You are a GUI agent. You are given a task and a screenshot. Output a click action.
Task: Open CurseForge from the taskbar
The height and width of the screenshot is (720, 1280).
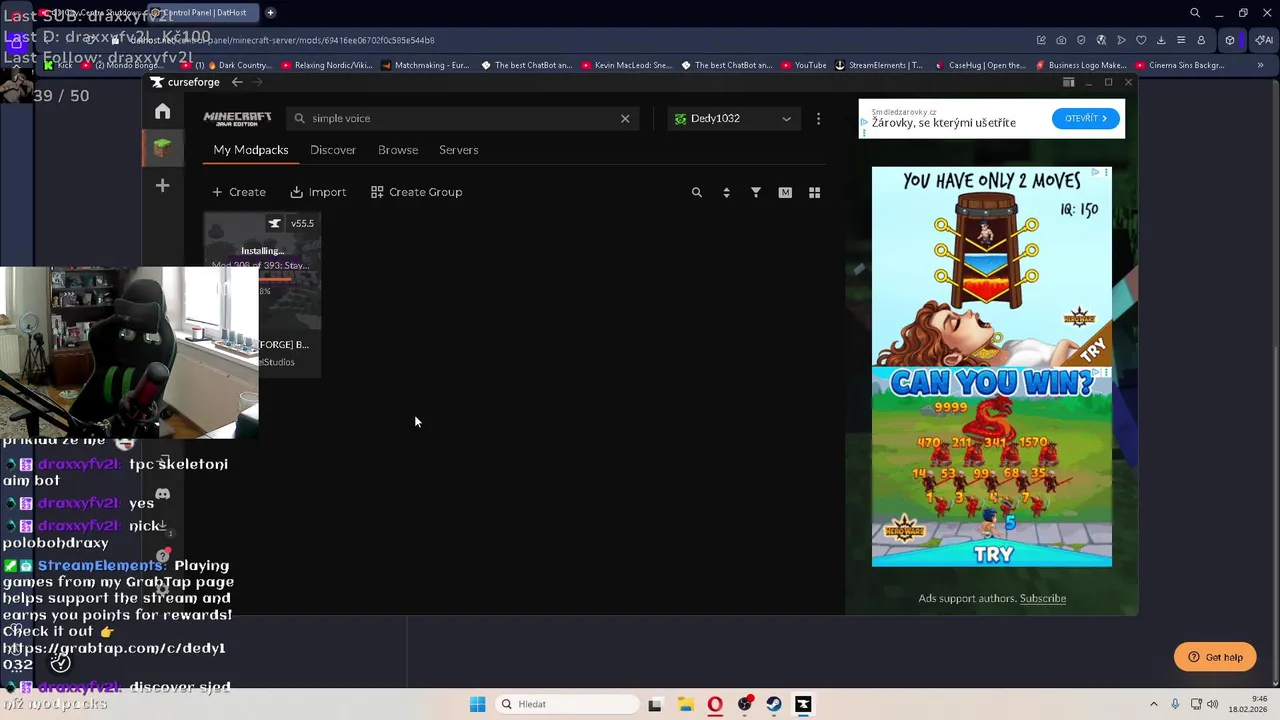pyautogui.click(x=803, y=704)
